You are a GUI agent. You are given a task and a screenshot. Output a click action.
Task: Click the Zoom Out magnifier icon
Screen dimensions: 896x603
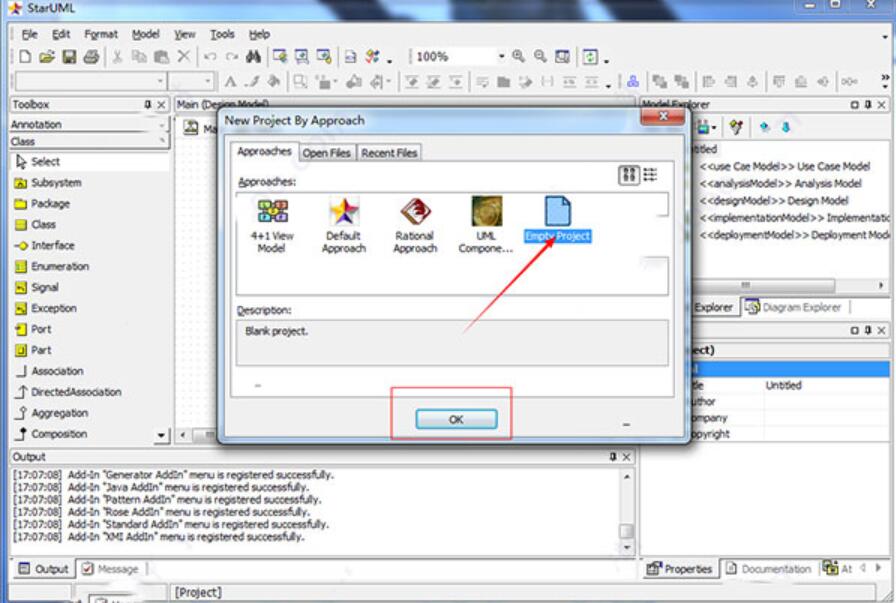point(540,56)
